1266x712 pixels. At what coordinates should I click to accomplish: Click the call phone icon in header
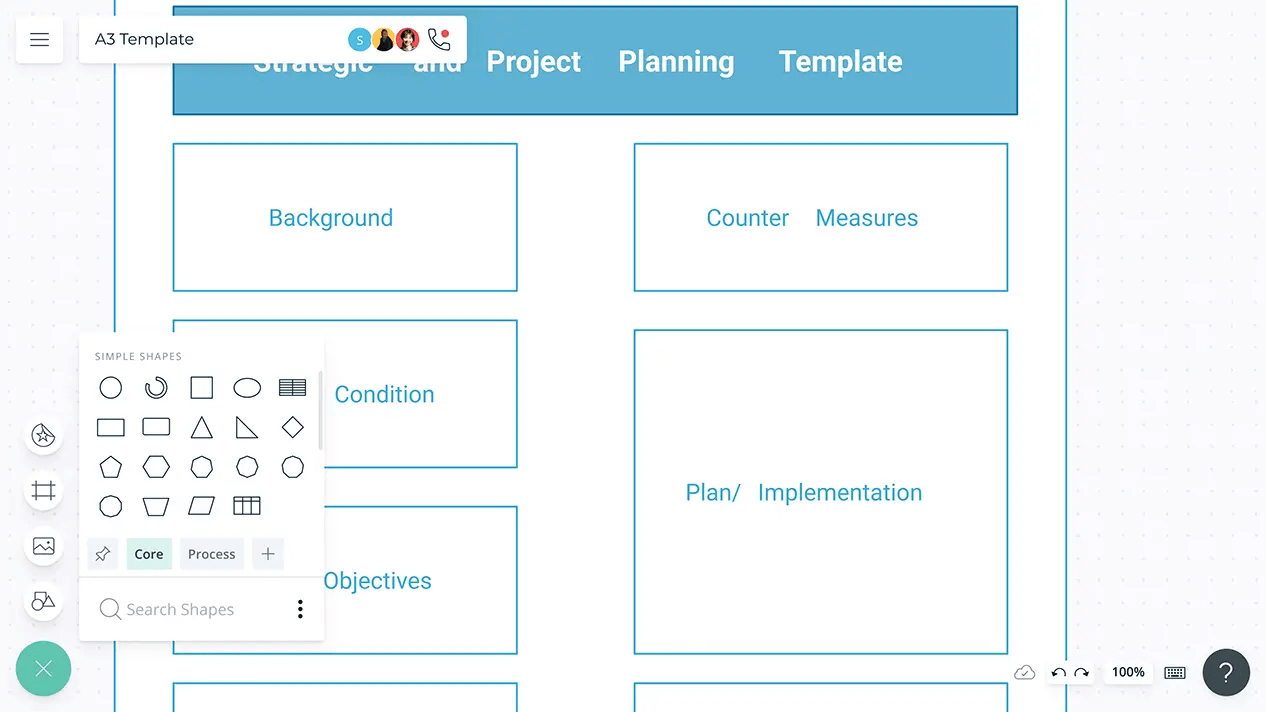coord(438,39)
